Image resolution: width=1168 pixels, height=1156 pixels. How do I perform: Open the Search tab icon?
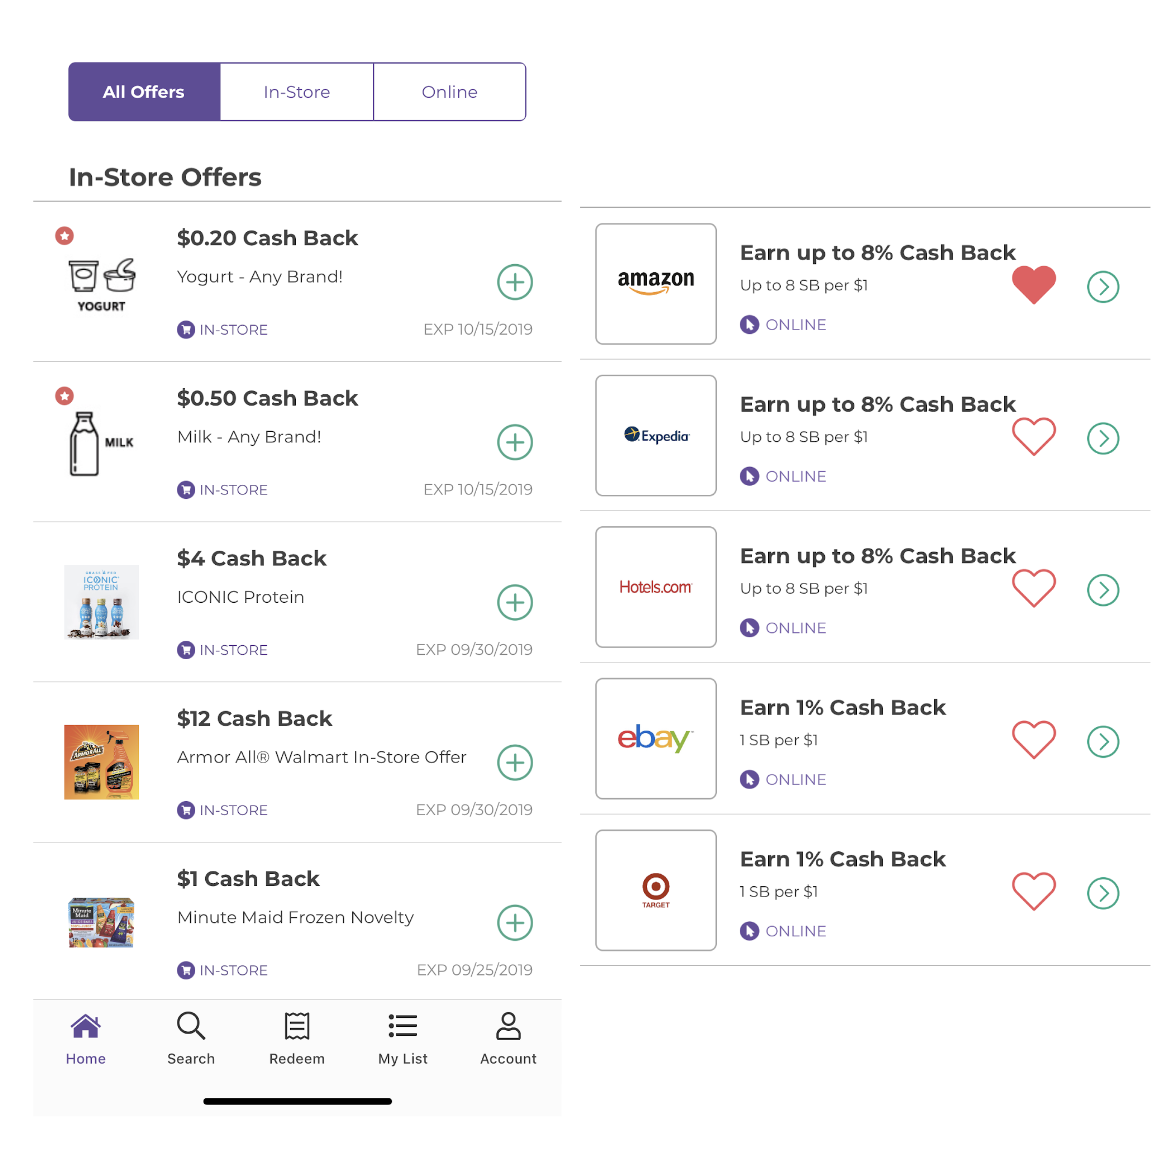[x=191, y=1026]
